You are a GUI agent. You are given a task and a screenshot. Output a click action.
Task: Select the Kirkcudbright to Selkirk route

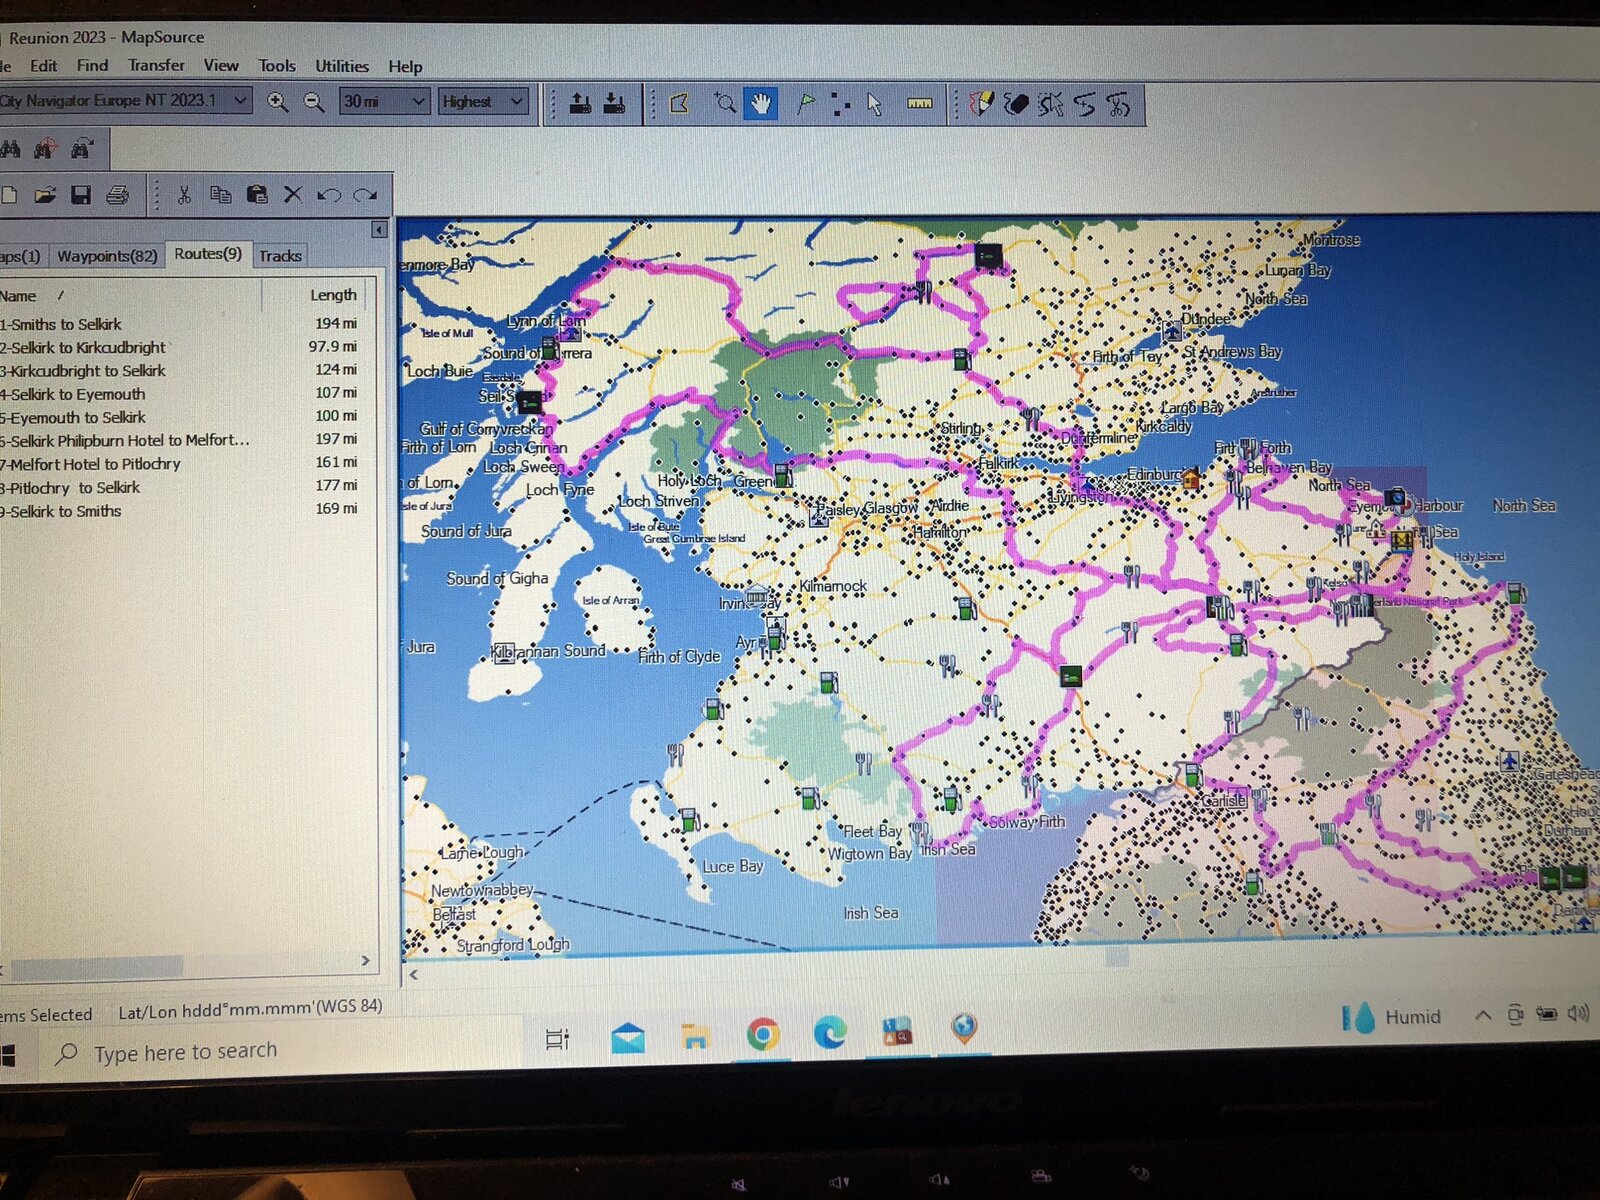(x=180, y=370)
